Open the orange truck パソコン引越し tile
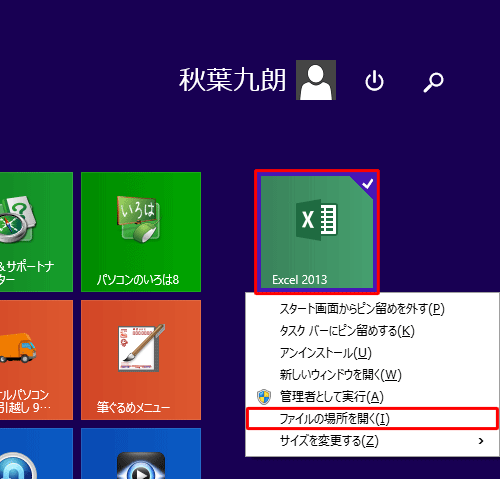This screenshot has height=479, width=500. [x=36, y=360]
